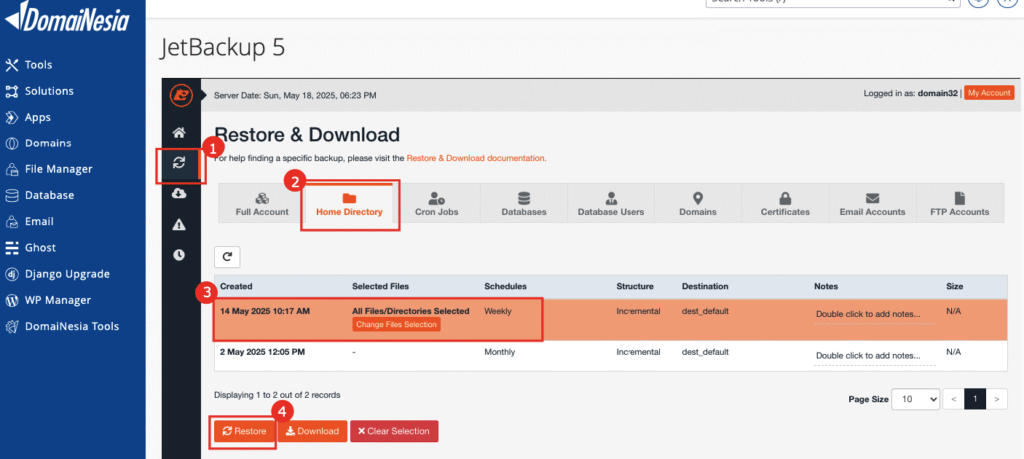
Task: Switch to the Full Account tab
Action: 262,204
